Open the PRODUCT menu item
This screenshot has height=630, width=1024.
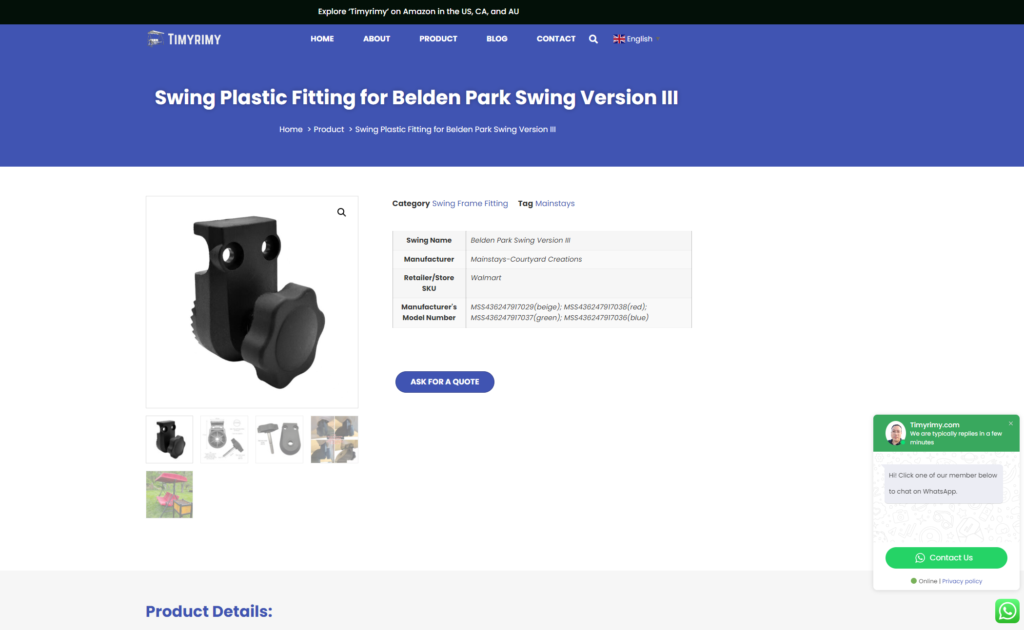(438, 39)
